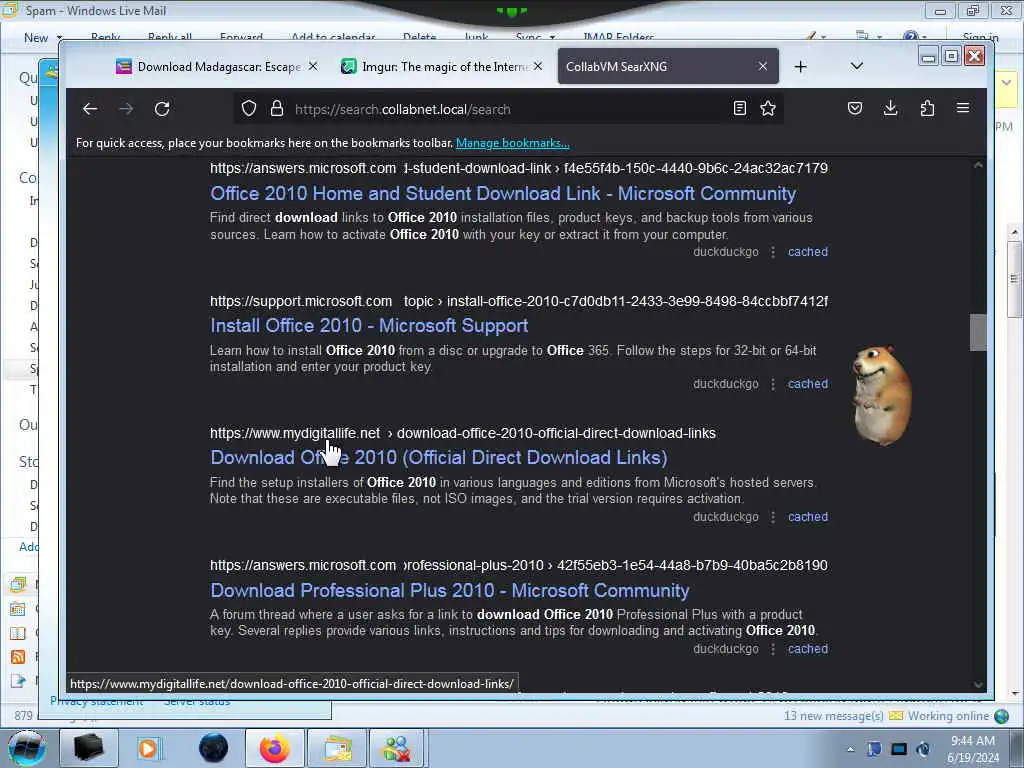
Task: Open Windows Live Mail taskbar icon
Action: [337, 748]
